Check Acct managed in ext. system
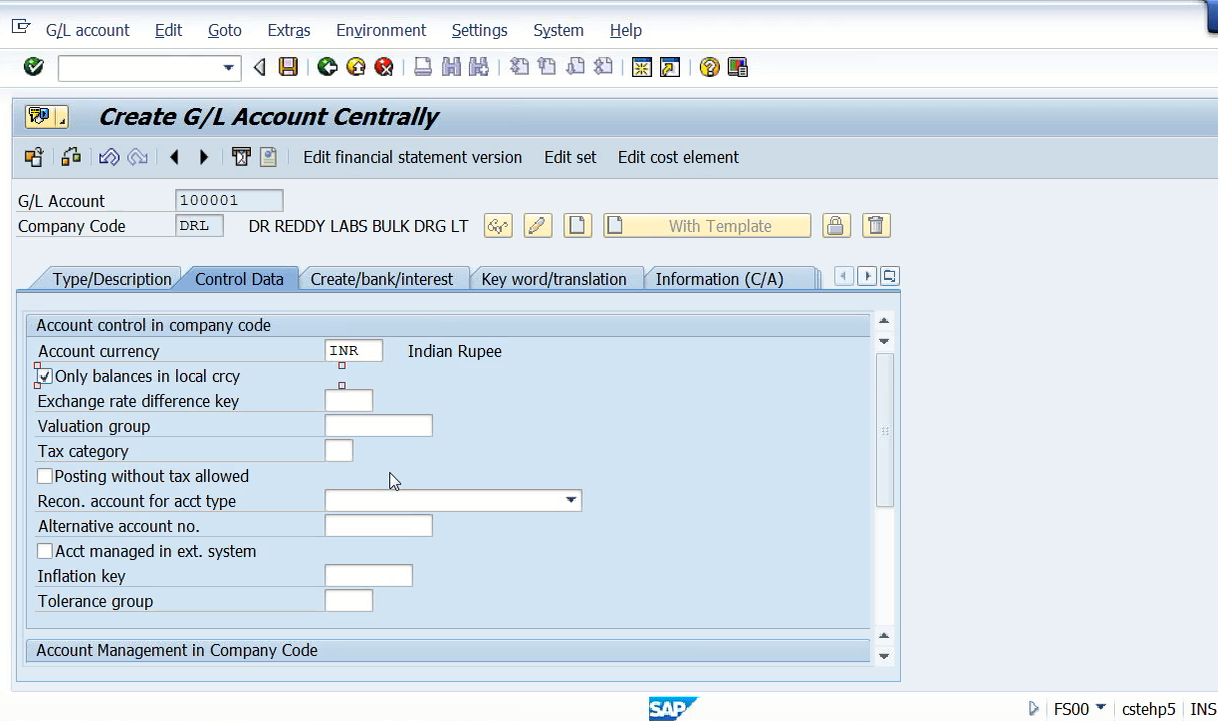Screen dimensions: 1218x721 tap(45, 551)
